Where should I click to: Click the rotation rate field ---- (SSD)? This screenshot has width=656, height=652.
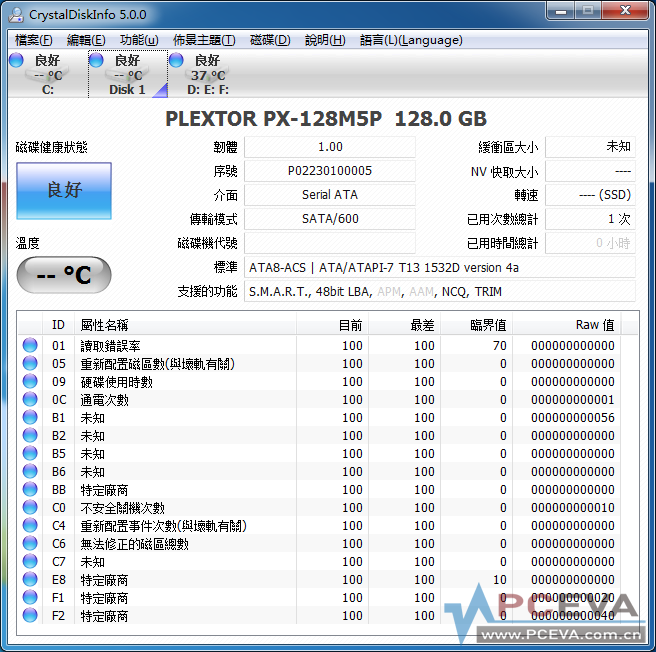[x=590, y=195]
